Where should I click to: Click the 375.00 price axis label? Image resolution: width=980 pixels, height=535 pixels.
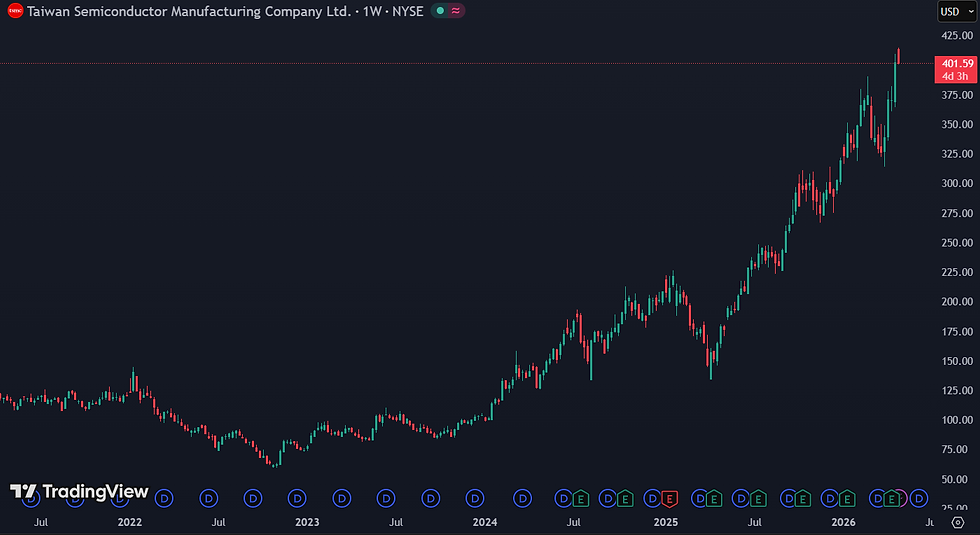tap(957, 95)
